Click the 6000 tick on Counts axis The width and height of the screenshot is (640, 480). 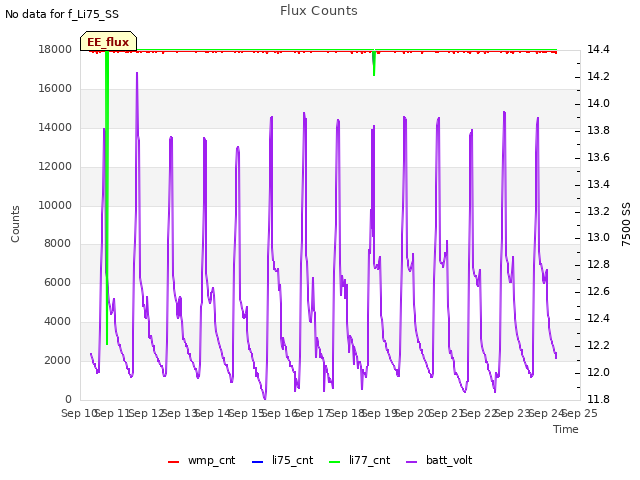point(58,282)
